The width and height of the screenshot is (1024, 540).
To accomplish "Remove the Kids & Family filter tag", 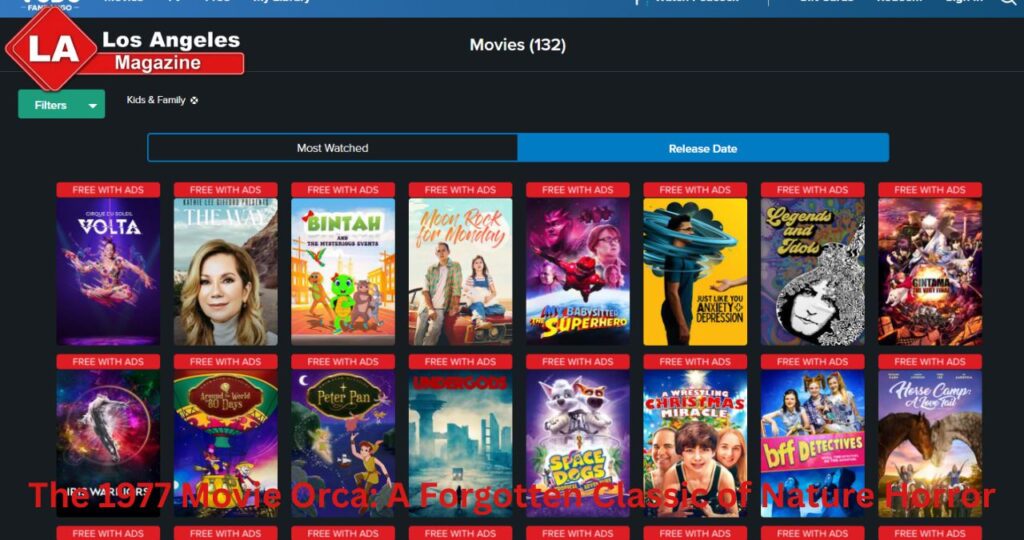I will pos(194,100).
